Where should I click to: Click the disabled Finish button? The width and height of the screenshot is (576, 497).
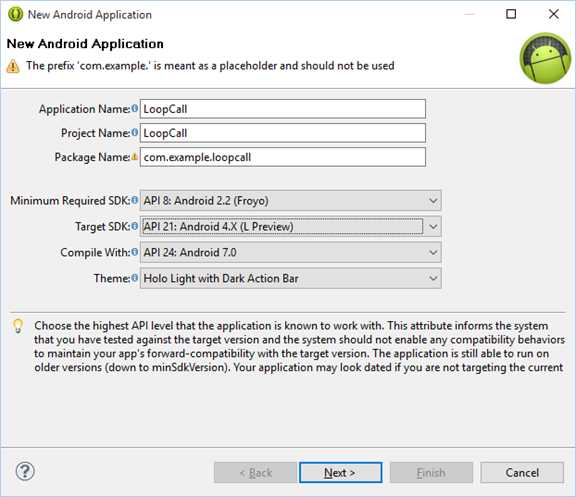point(431,472)
